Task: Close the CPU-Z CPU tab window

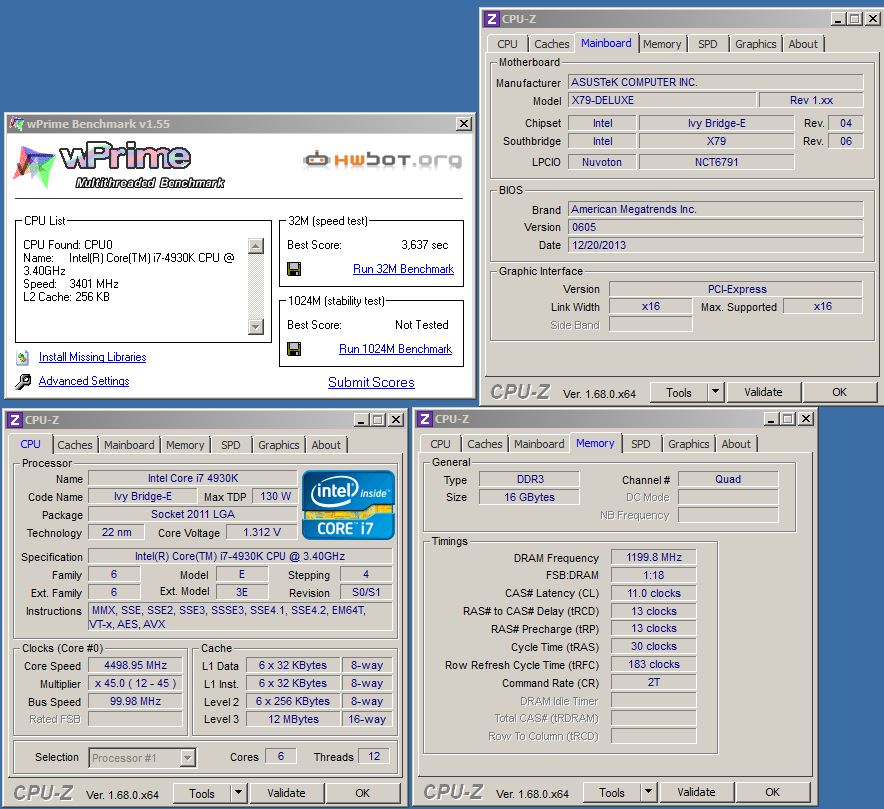Action: (396, 420)
